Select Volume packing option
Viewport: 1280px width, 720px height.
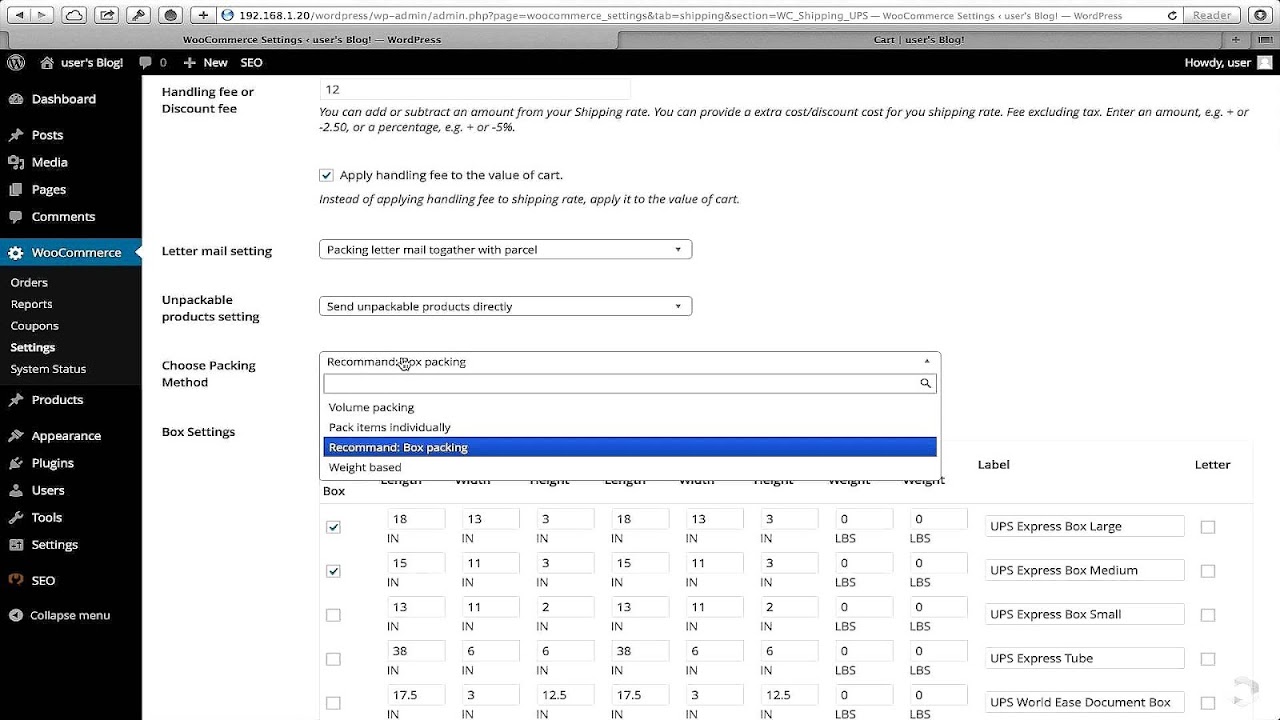tap(630, 407)
